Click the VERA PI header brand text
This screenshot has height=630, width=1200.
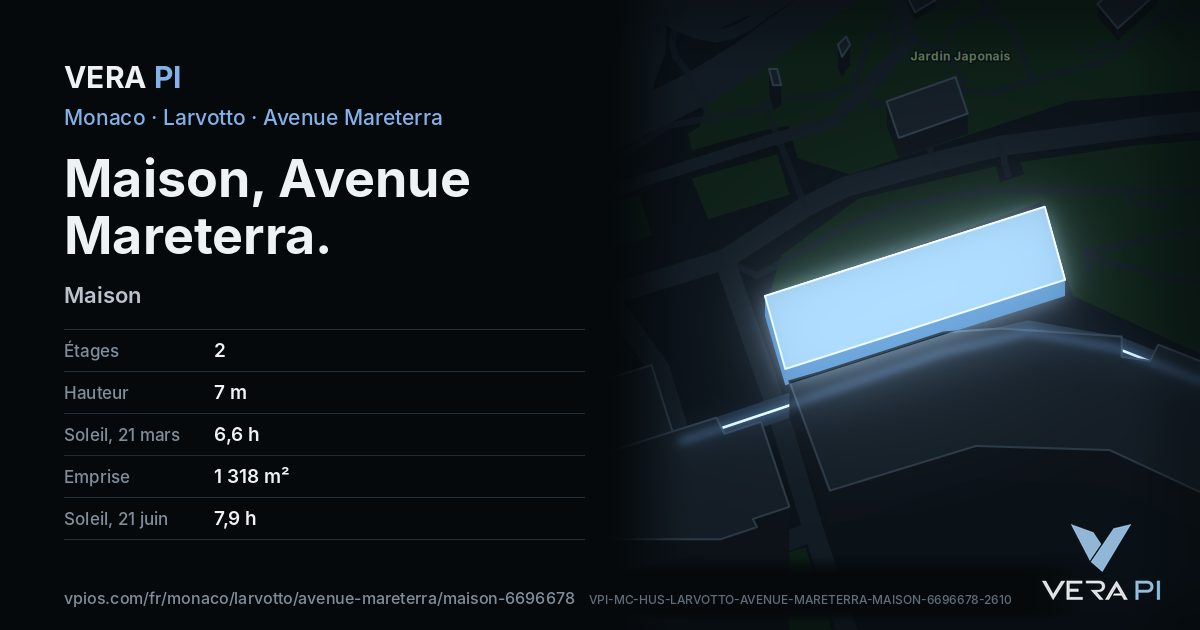tap(122, 77)
